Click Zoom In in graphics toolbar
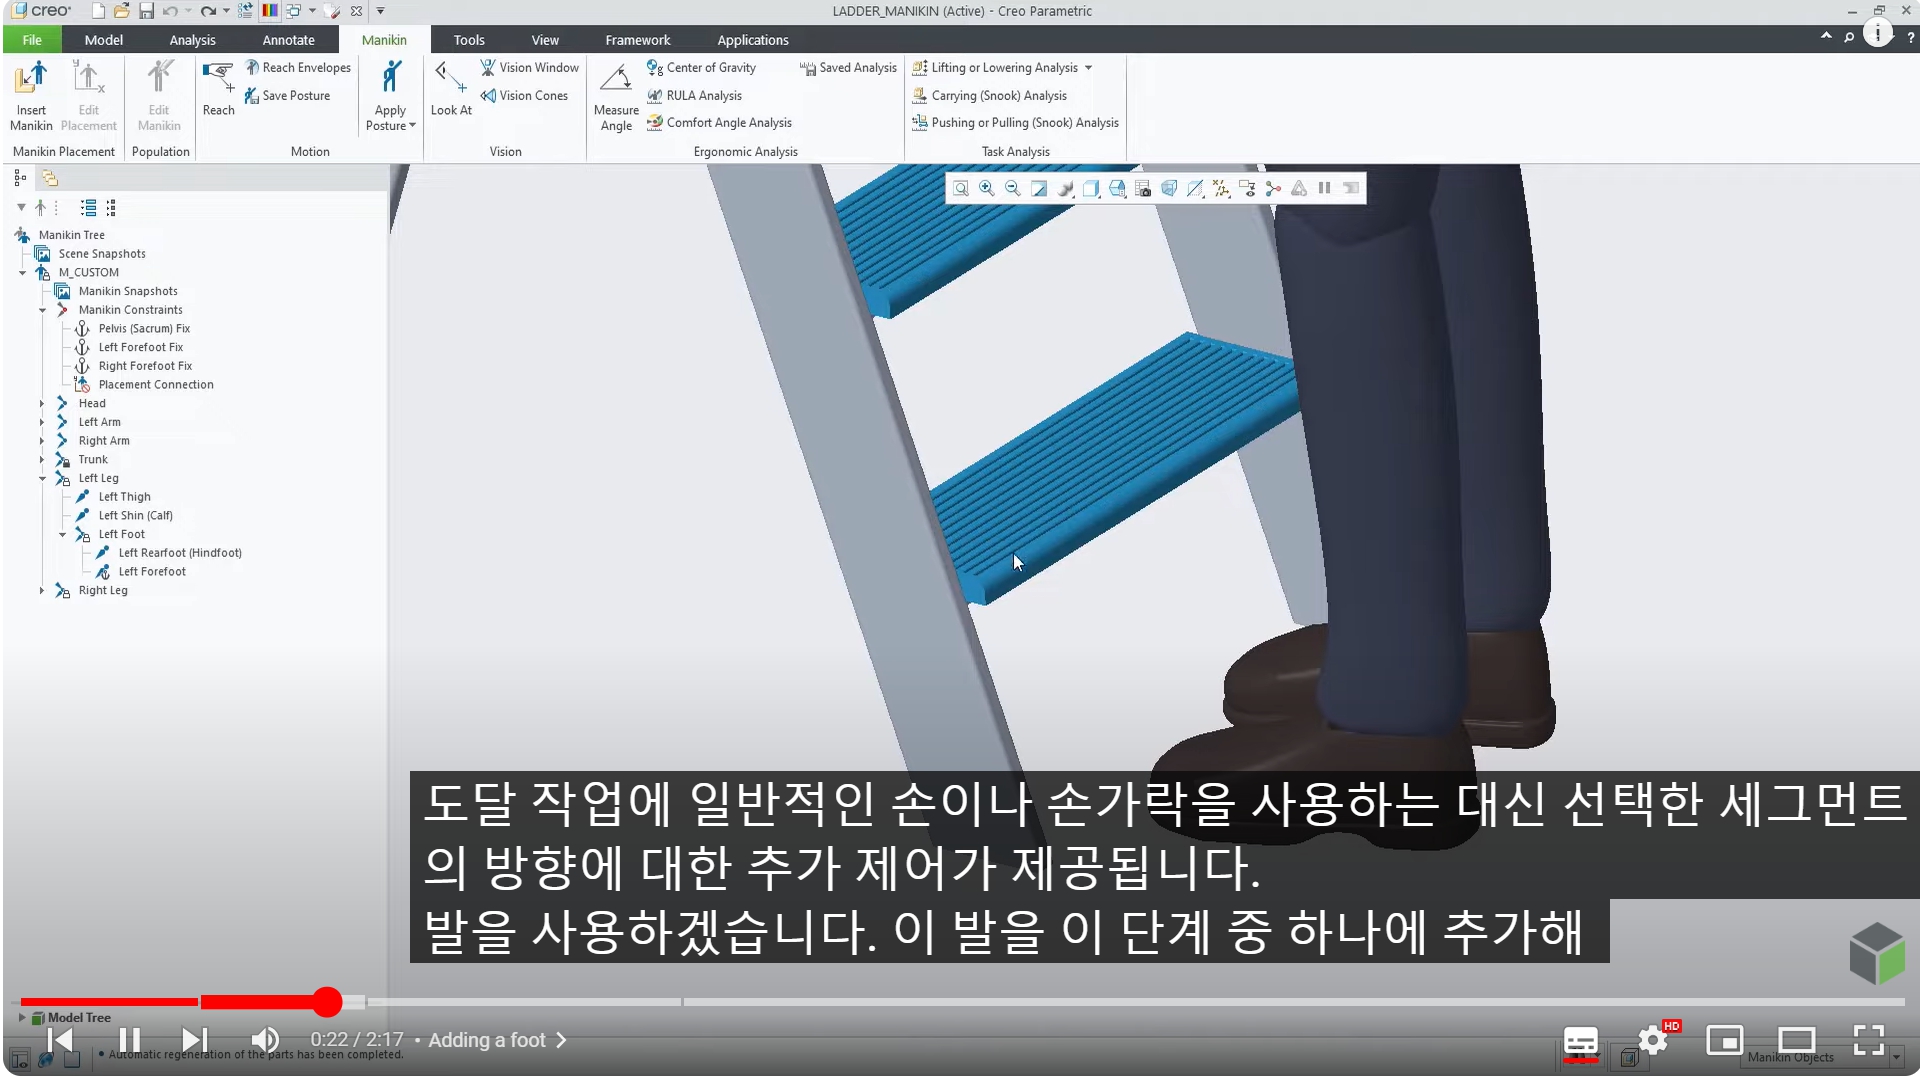Screen dimensions: 1920x1076 pos(987,188)
